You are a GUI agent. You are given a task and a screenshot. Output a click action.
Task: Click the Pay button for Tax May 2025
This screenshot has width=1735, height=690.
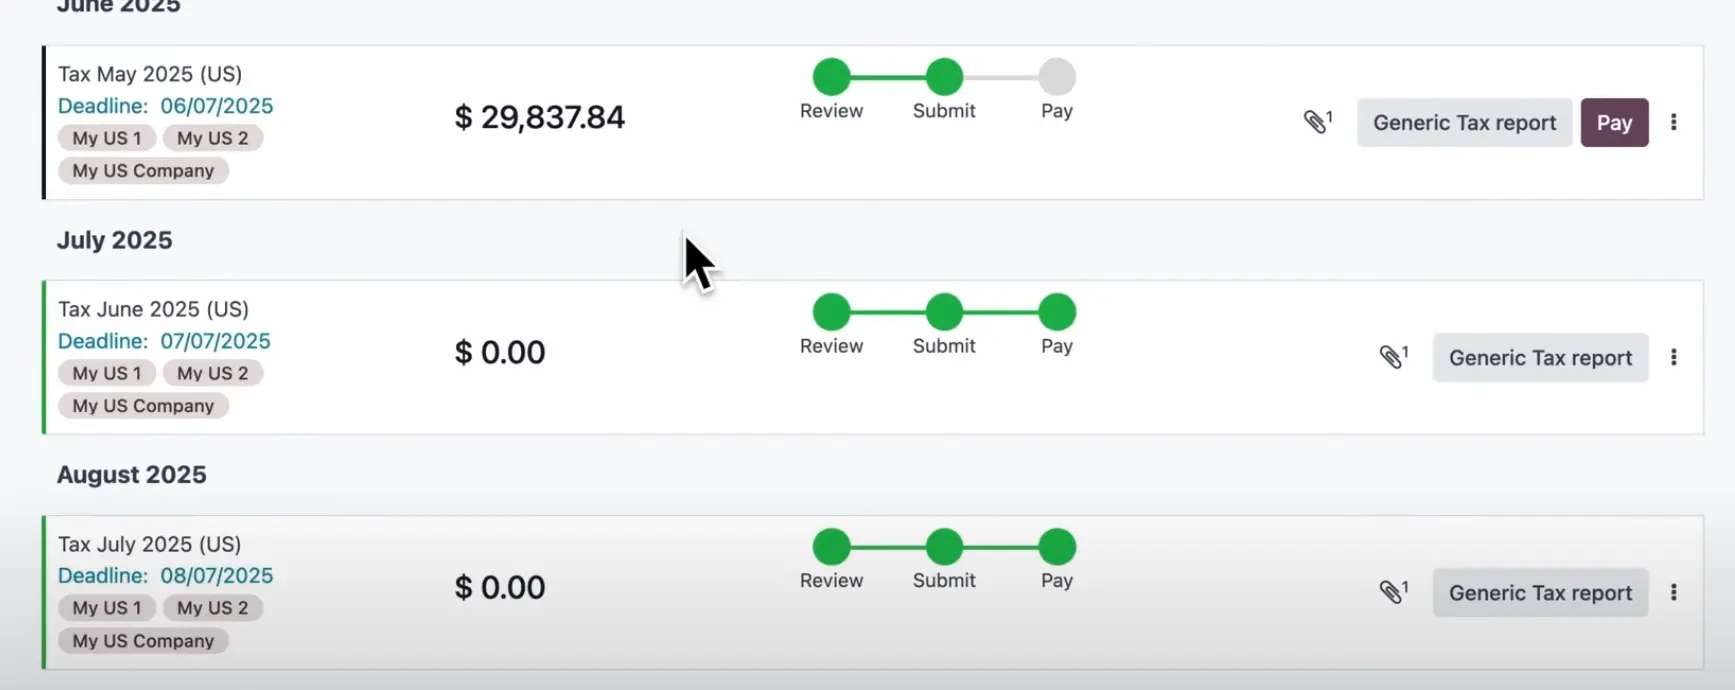(x=1614, y=122)
